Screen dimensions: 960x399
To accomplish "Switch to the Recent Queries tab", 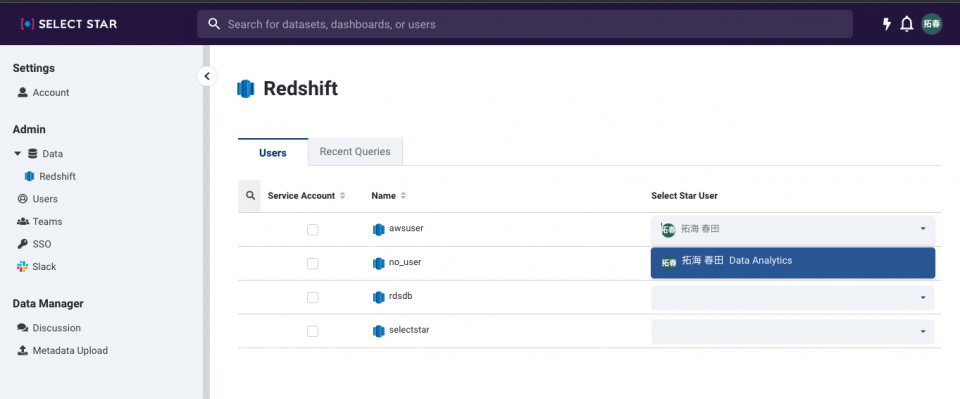I will (x=355, y=151).
